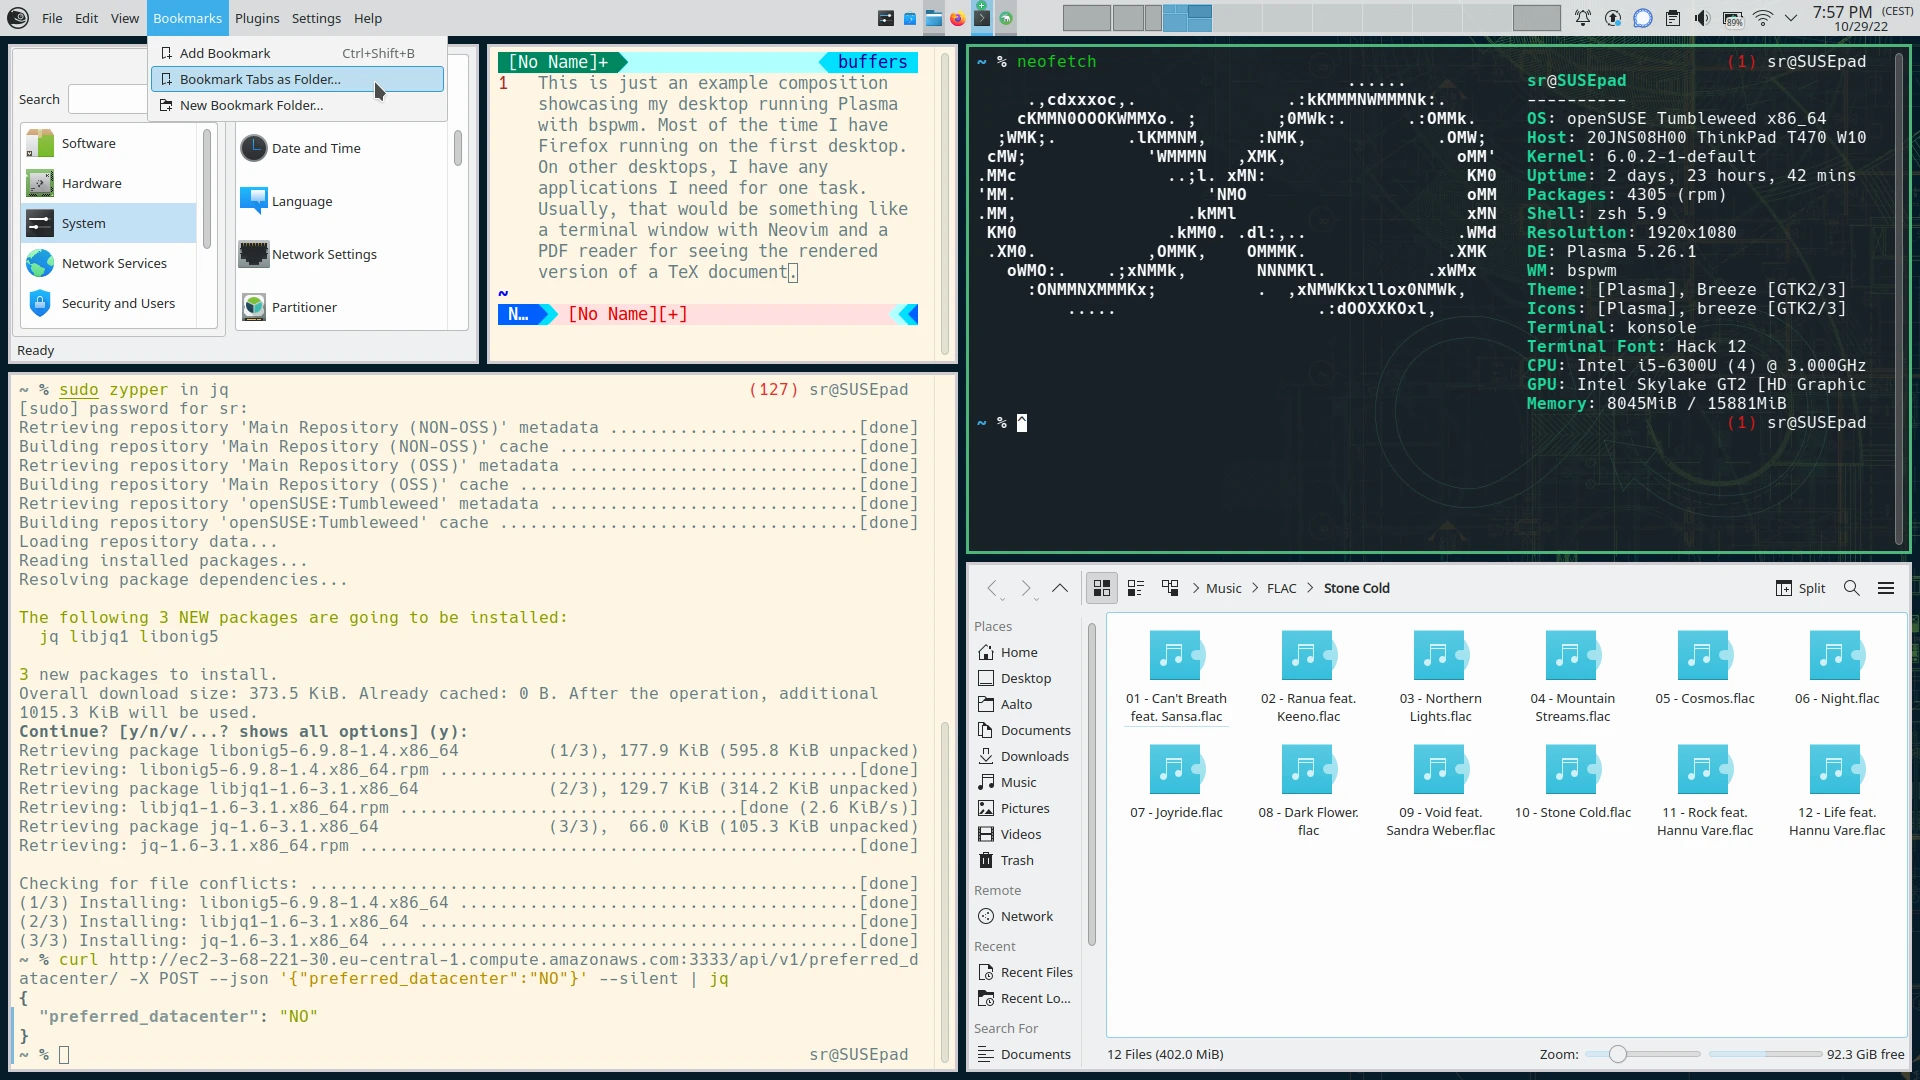Open notifications bell in system tray

pyautogui.click(x=1582, y=18)
